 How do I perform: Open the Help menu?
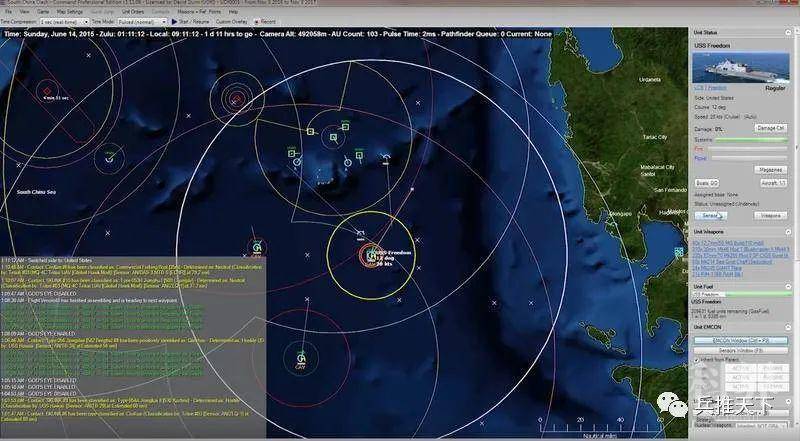pos(233,11)
